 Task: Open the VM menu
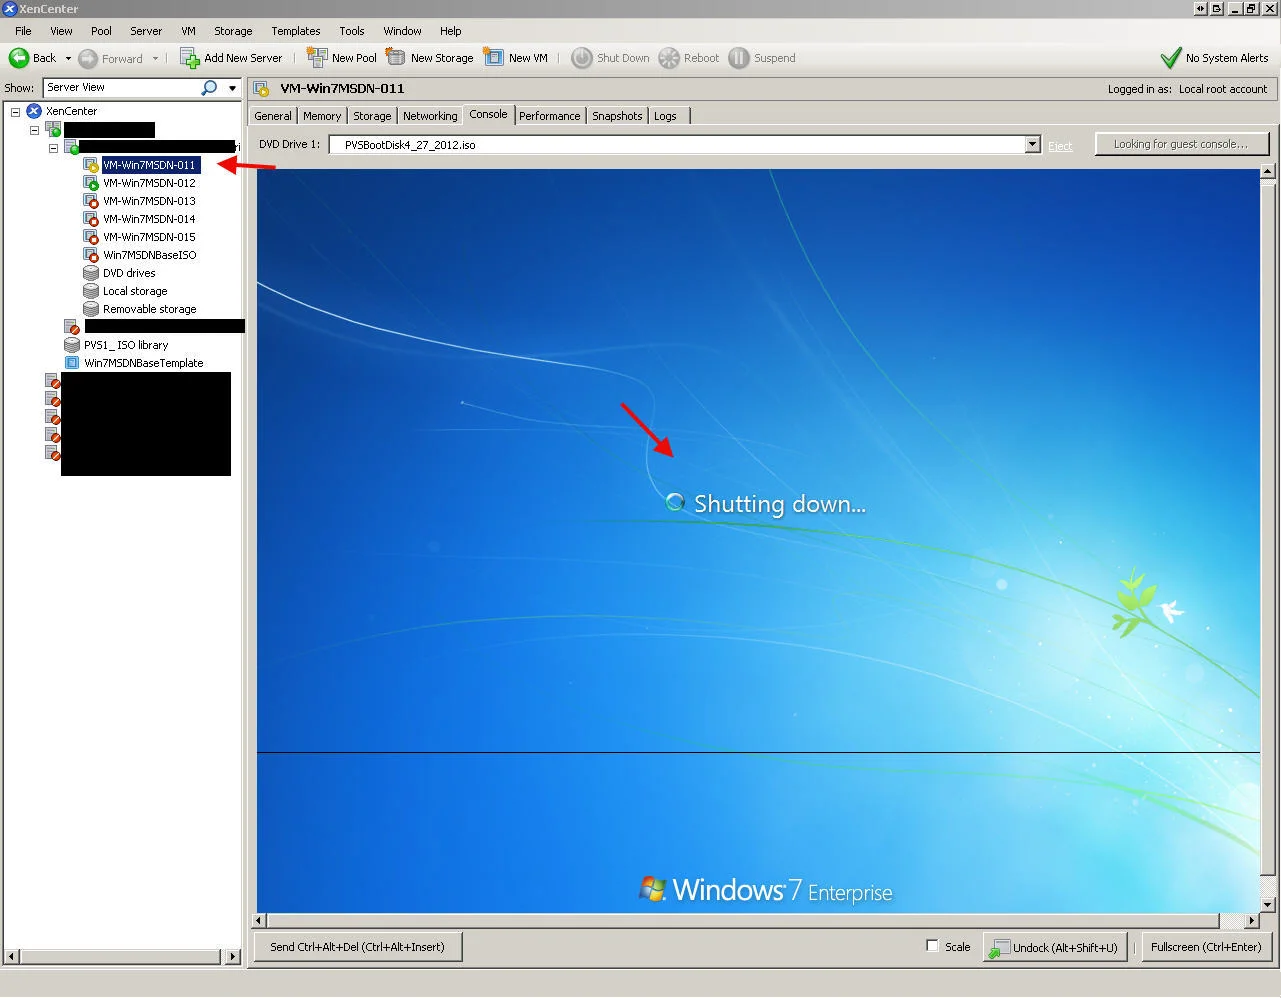coord(188,31)
